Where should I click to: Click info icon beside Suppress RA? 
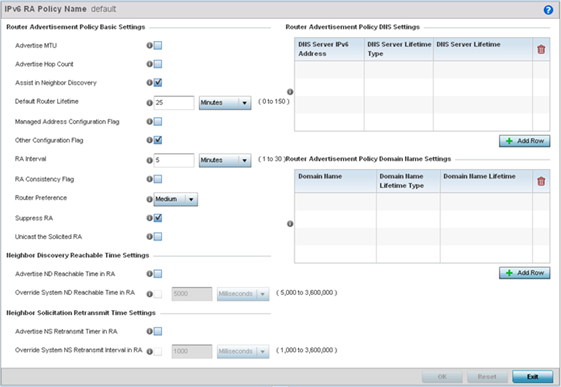point(149,218)
